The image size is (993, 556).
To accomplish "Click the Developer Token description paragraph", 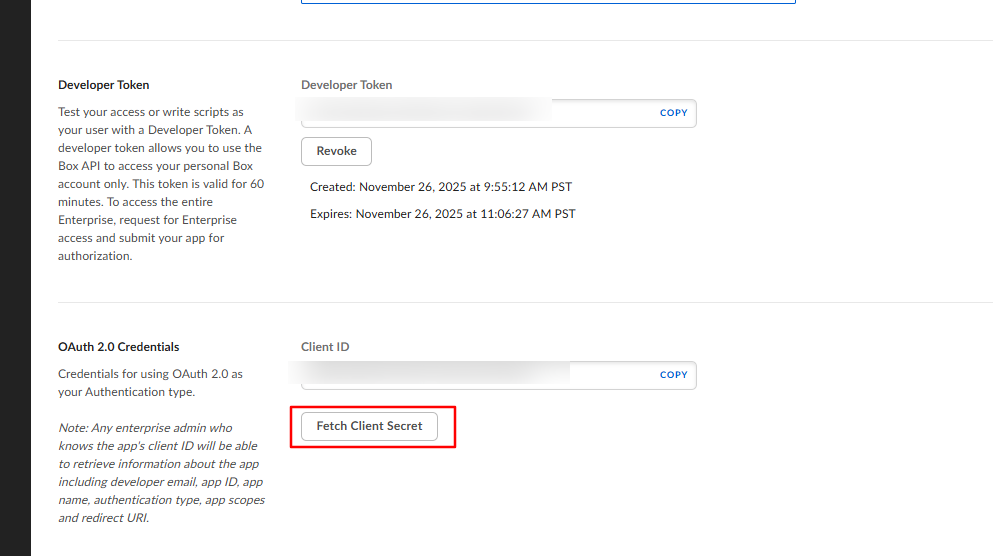I will [x=161, y=184].
